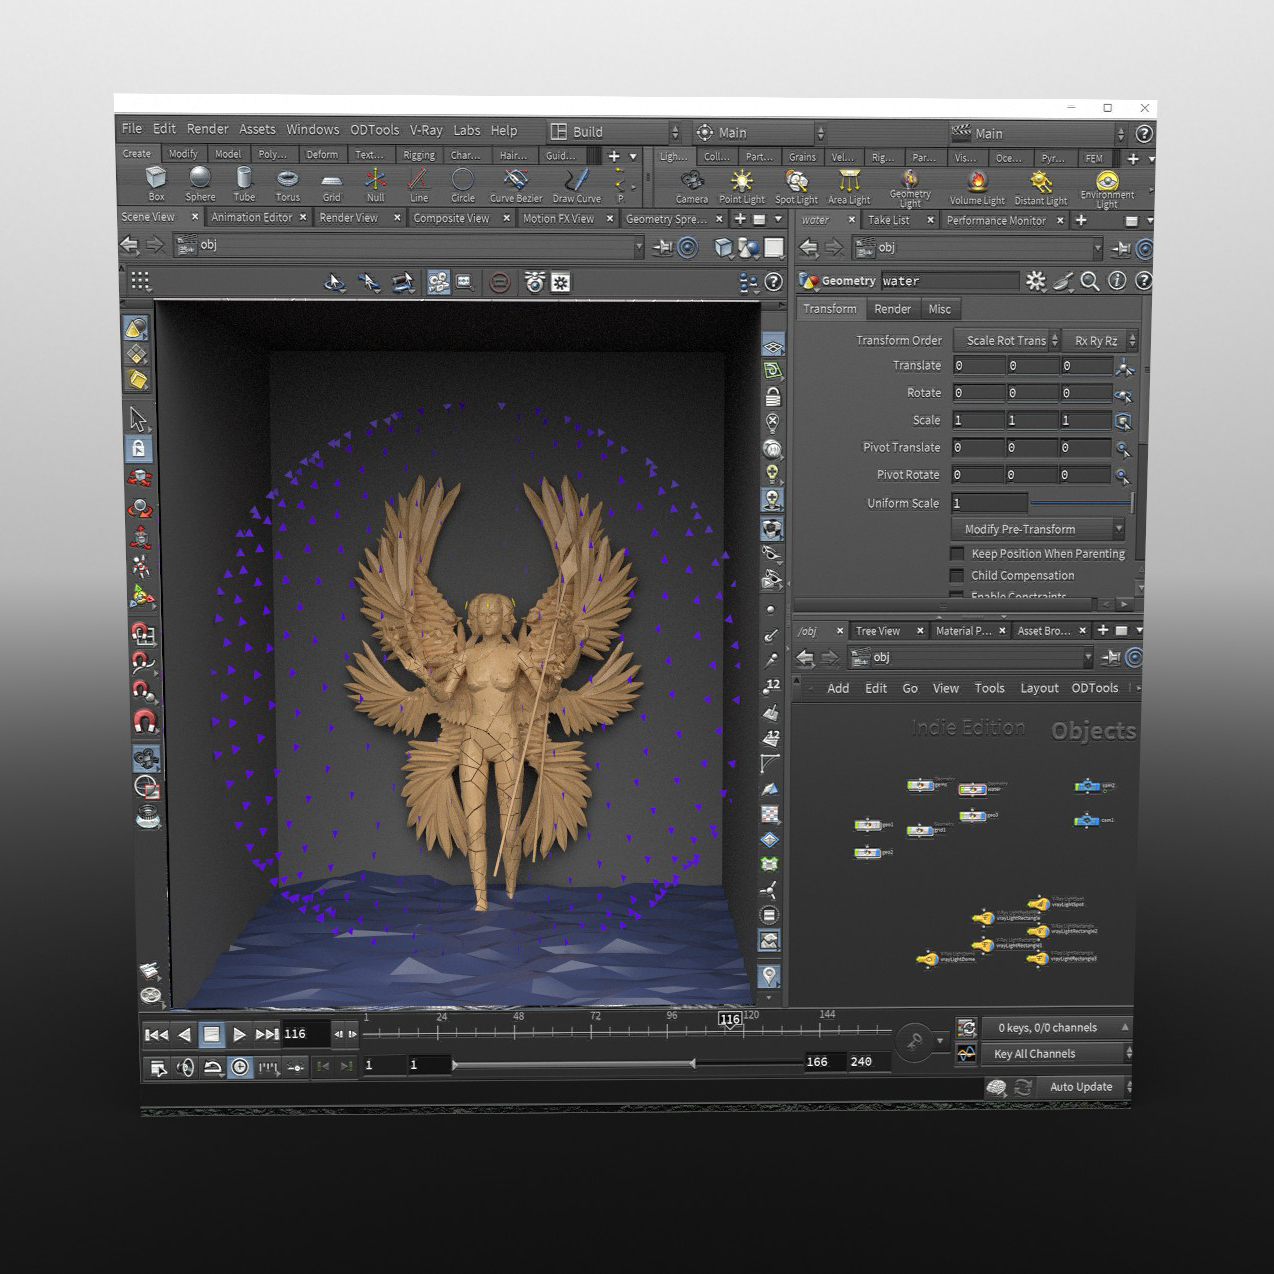Open the parameter search magnifier icon
The width and height of the screenshot is (1274, 1274).
(x=1089, y=282)
